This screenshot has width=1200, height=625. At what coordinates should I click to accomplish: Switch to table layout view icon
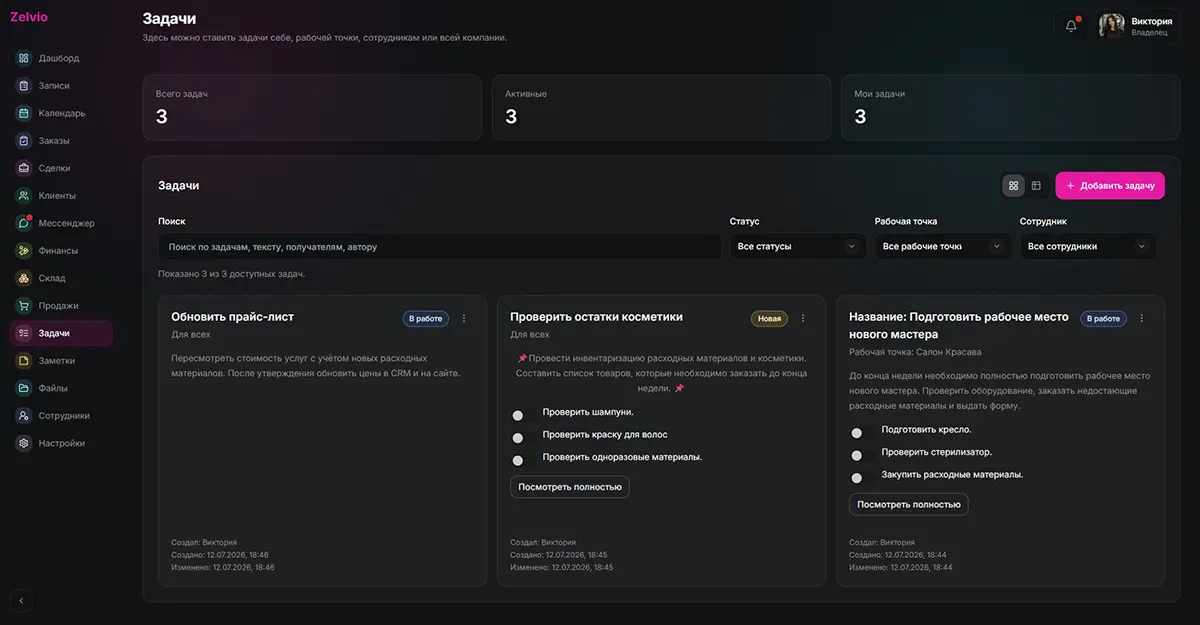pos(1036,185)
